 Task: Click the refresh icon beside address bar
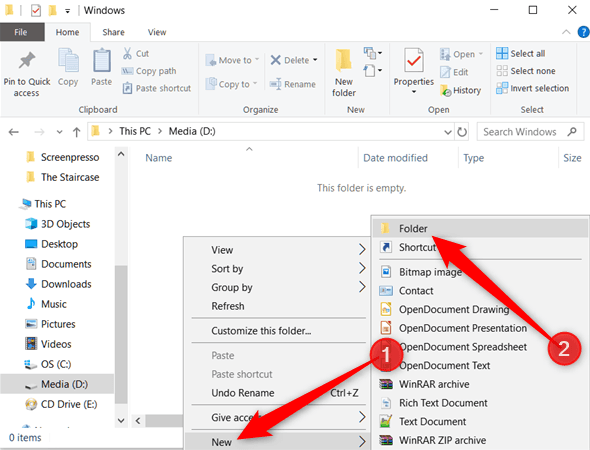pos(462,132)
